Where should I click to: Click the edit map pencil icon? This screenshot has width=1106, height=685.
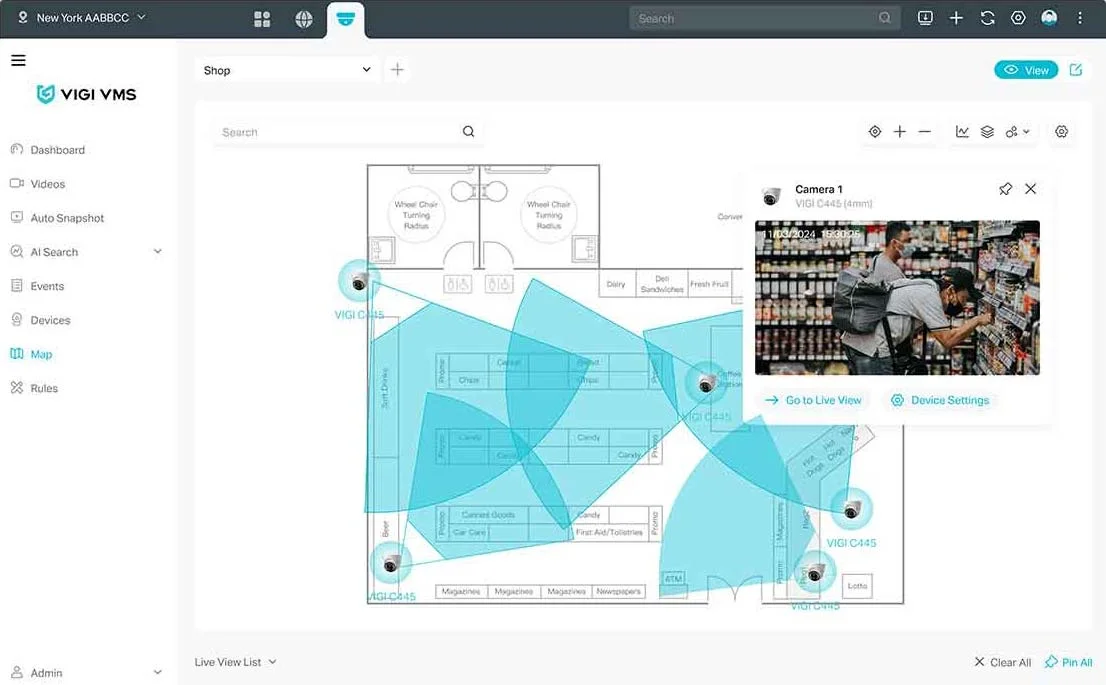click(x=1075, y=70)
